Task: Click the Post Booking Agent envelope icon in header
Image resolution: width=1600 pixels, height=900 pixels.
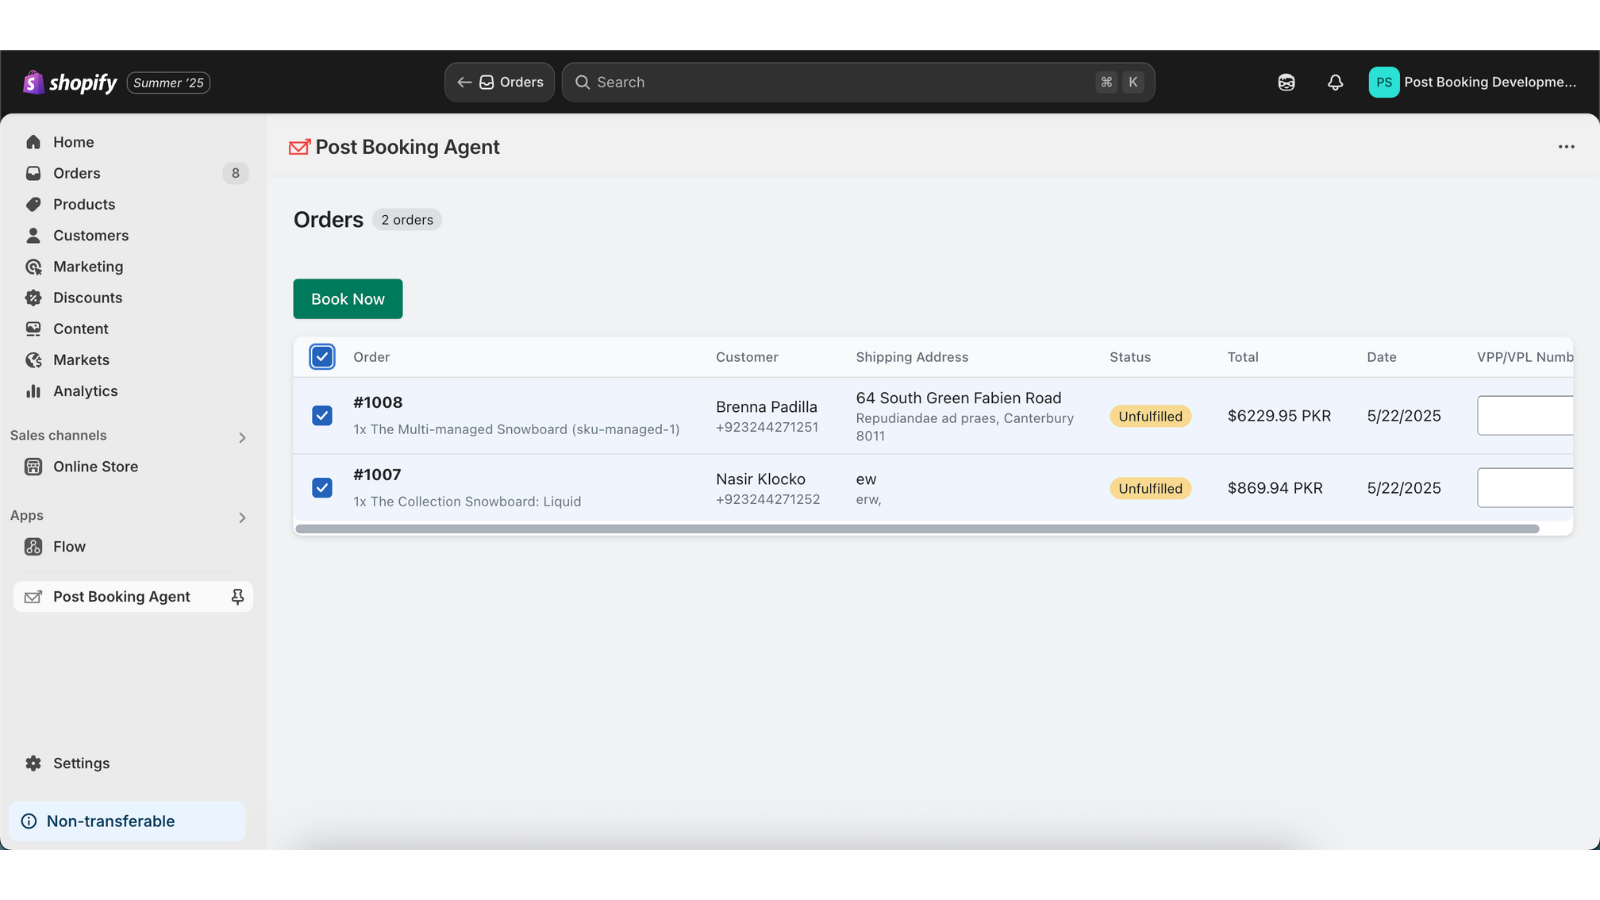Action: tap(299, 147)
